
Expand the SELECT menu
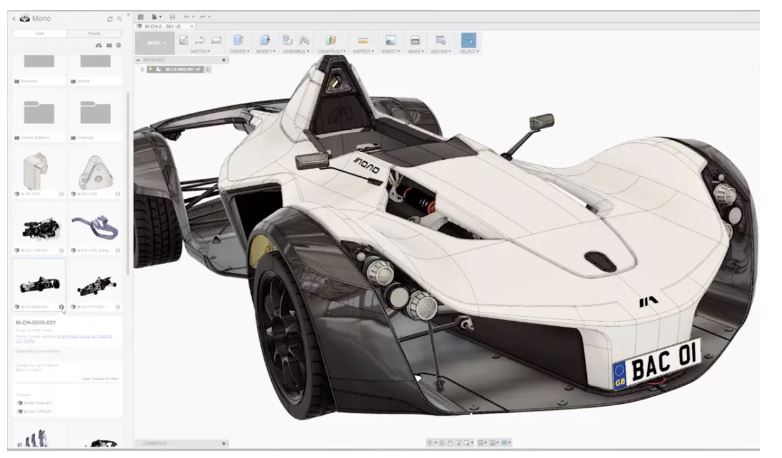click(x=468, y=51)
